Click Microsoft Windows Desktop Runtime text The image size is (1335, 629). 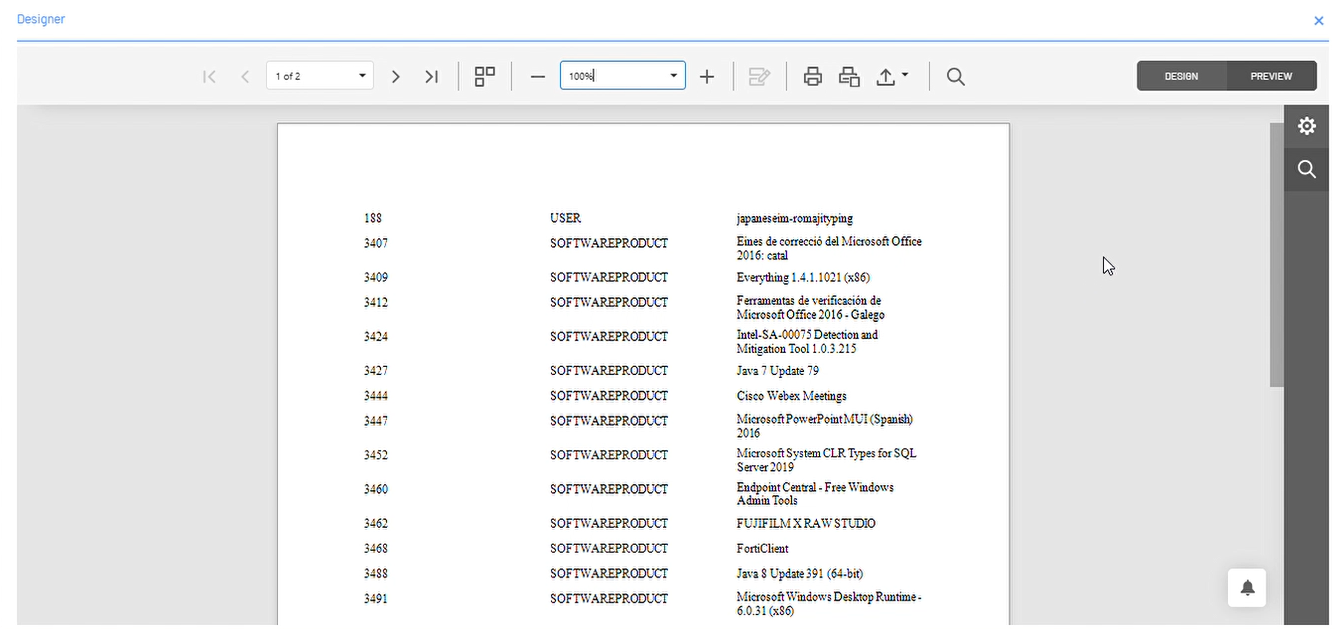[829, 604]
